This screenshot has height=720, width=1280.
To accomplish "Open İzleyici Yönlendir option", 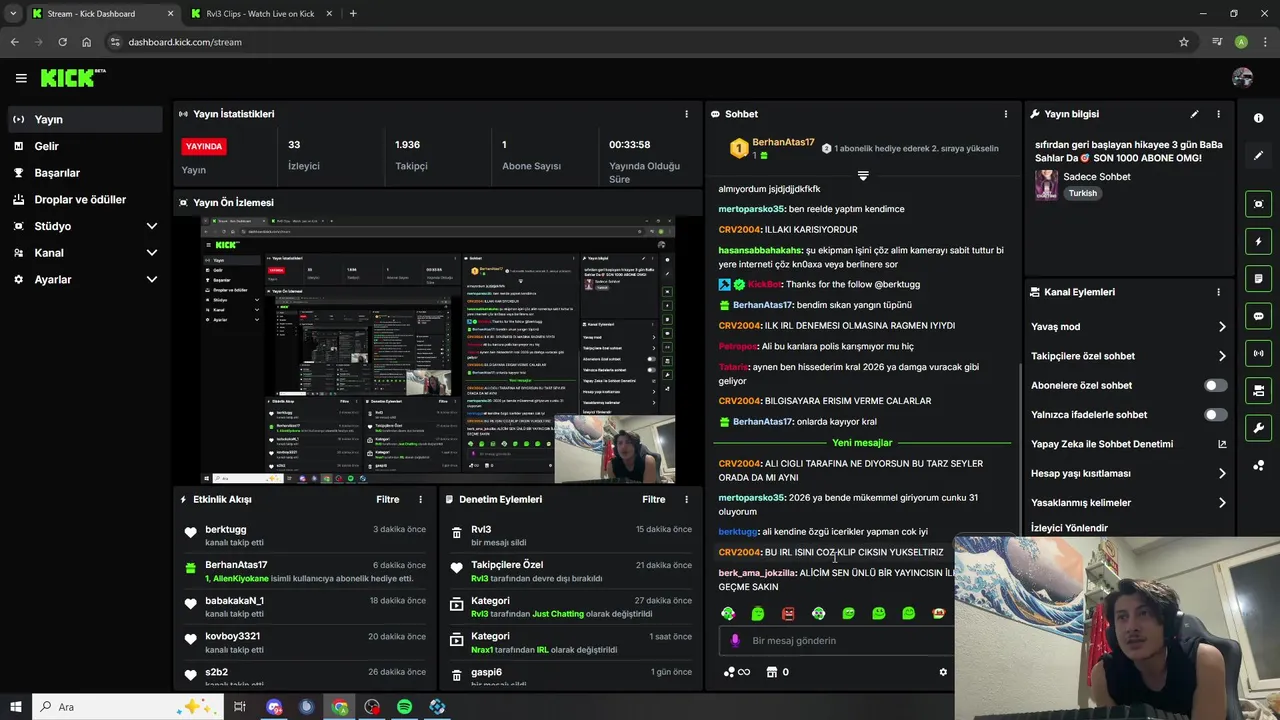I will 1069,528.
